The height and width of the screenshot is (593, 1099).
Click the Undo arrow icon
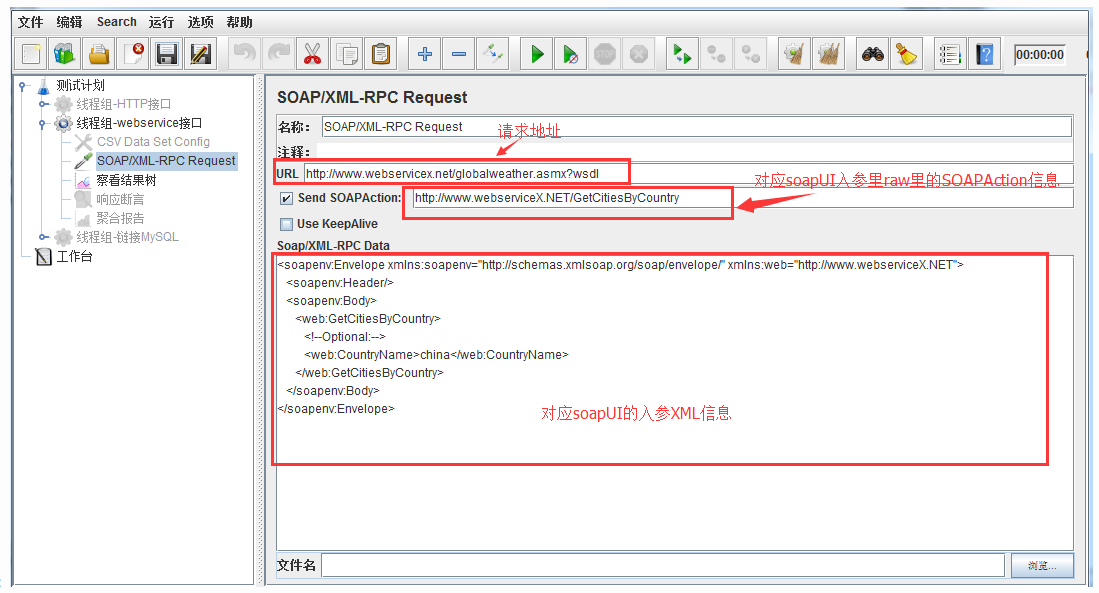[245, 54]
